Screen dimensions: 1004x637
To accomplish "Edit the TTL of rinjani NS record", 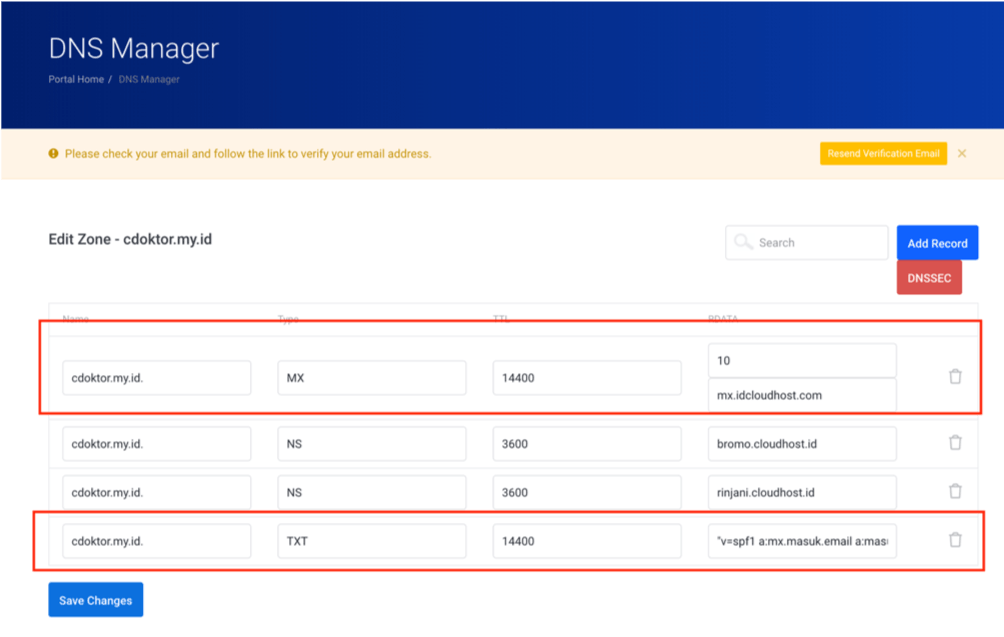I will (x=586, y=492).
